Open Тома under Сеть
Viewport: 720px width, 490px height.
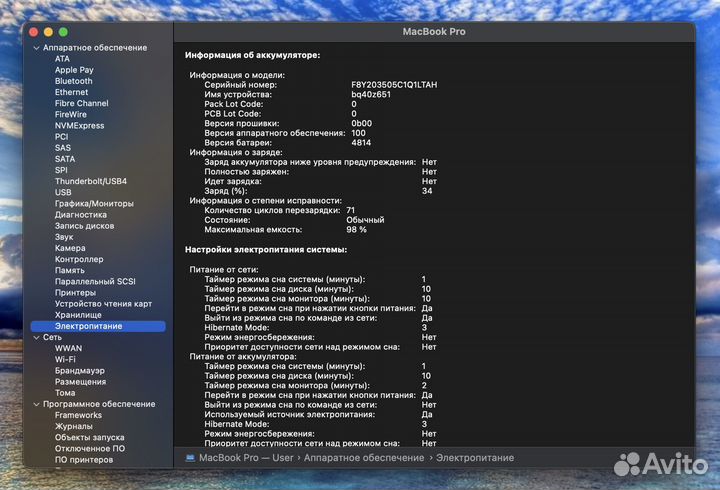65,393
